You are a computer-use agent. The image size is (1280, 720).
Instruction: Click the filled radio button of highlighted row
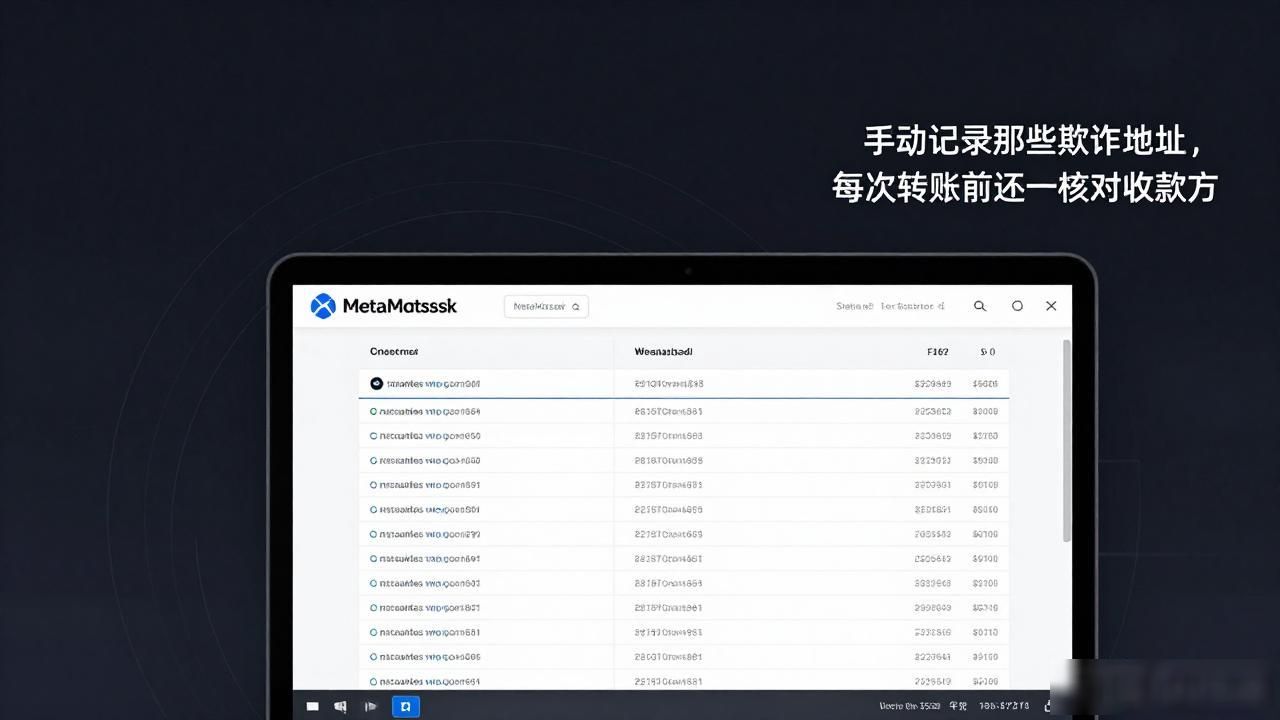click(376, 383)
